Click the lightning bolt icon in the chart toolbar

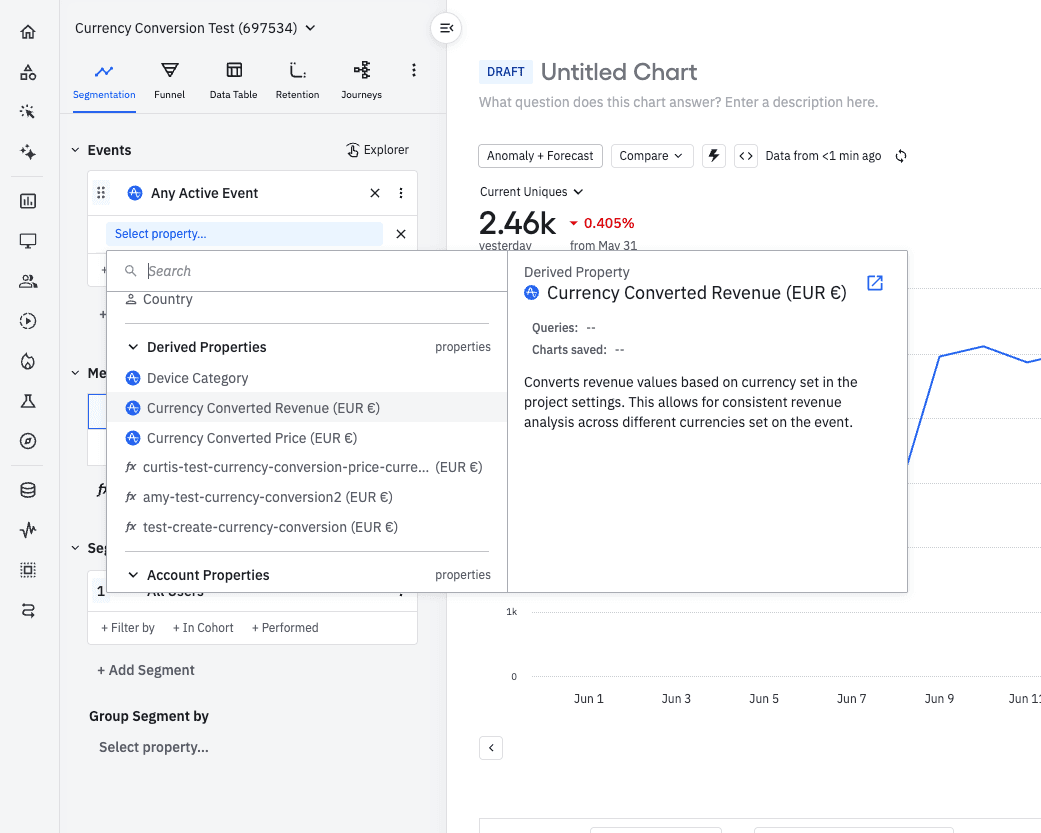pos(713,156)
